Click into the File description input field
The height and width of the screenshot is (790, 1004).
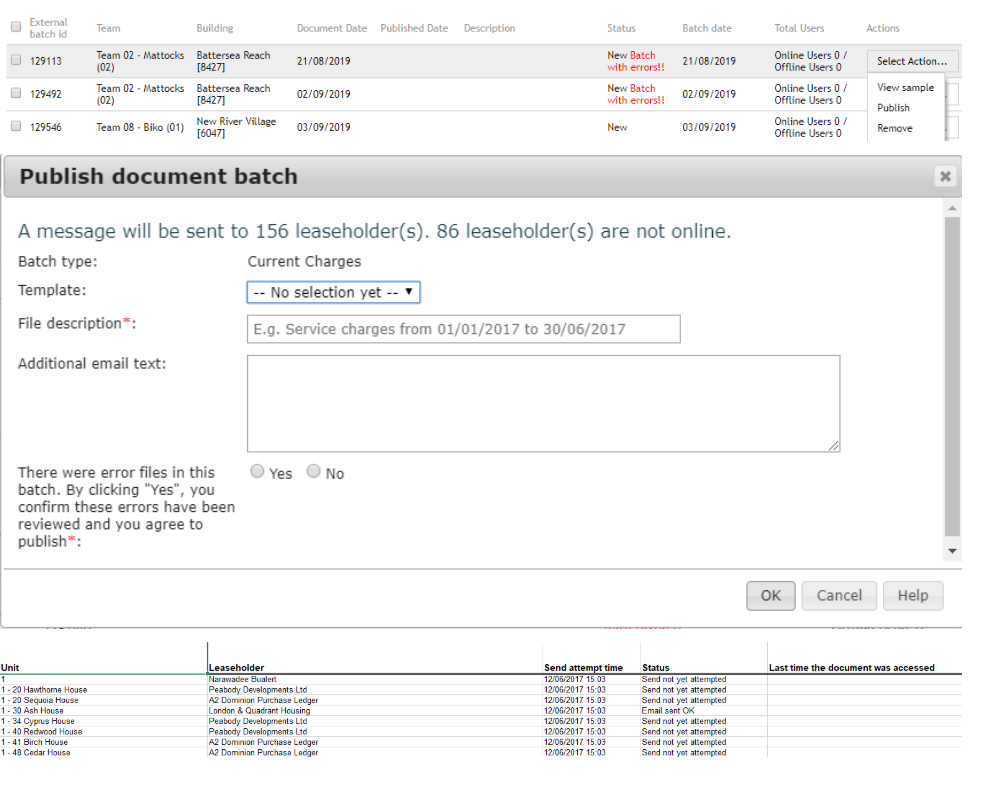(x=463, y=328)
